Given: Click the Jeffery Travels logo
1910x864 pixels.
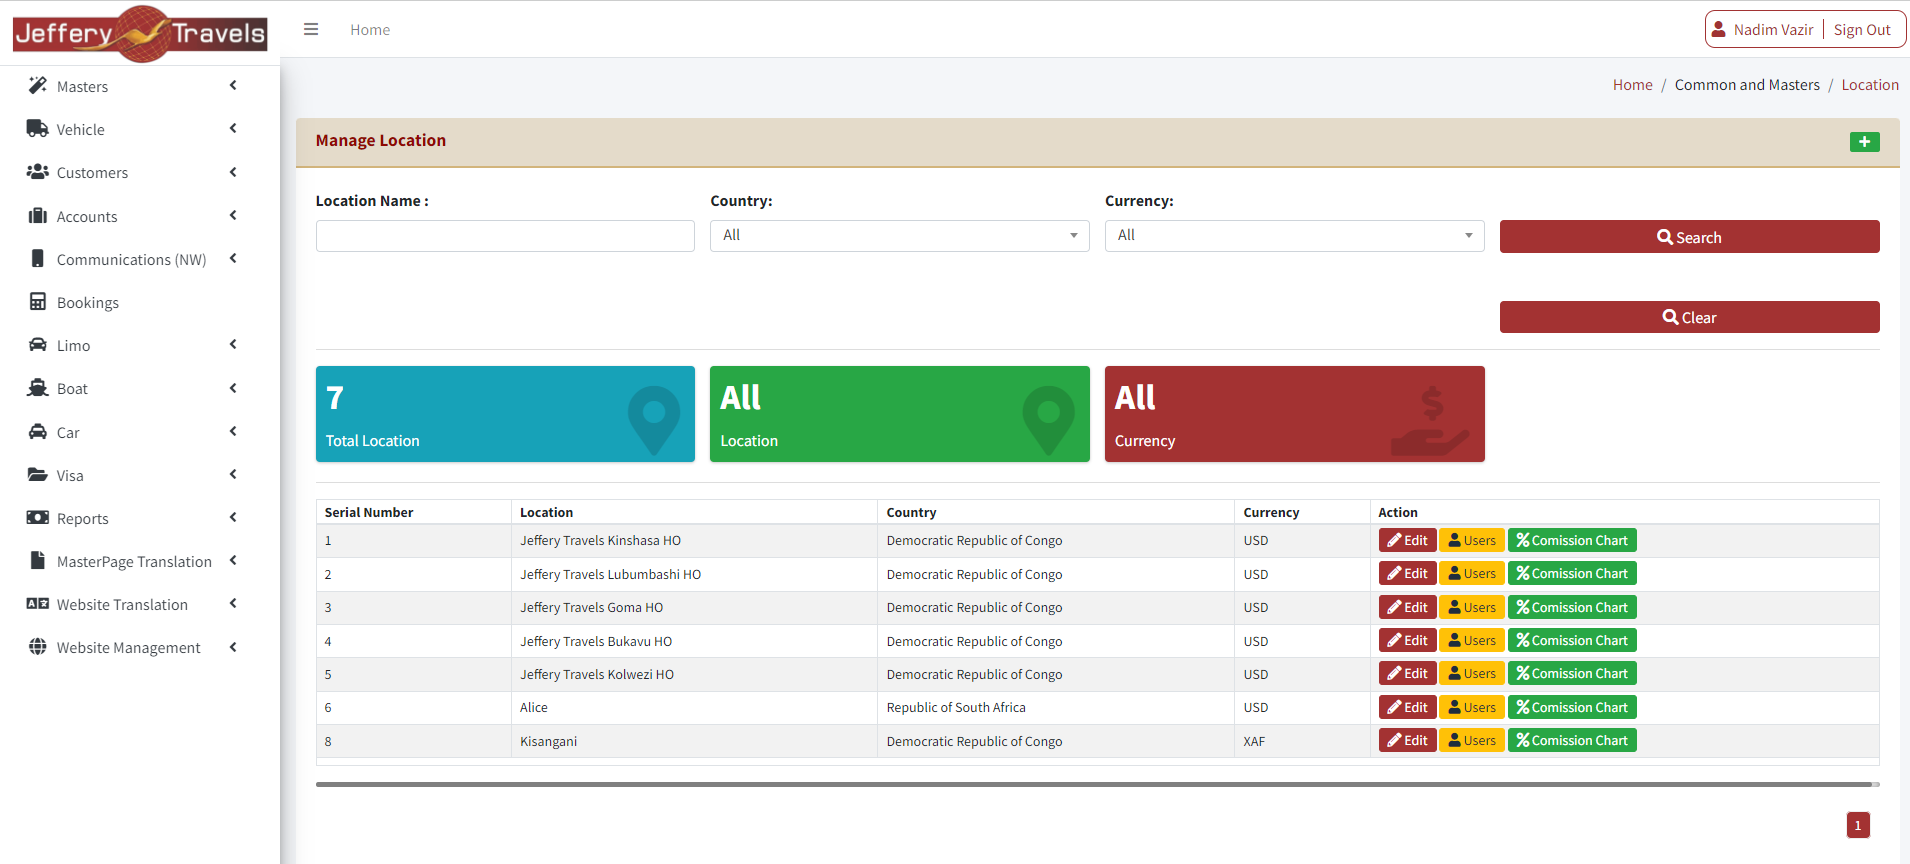Looking at the screenshot, I should coord(140,33).
